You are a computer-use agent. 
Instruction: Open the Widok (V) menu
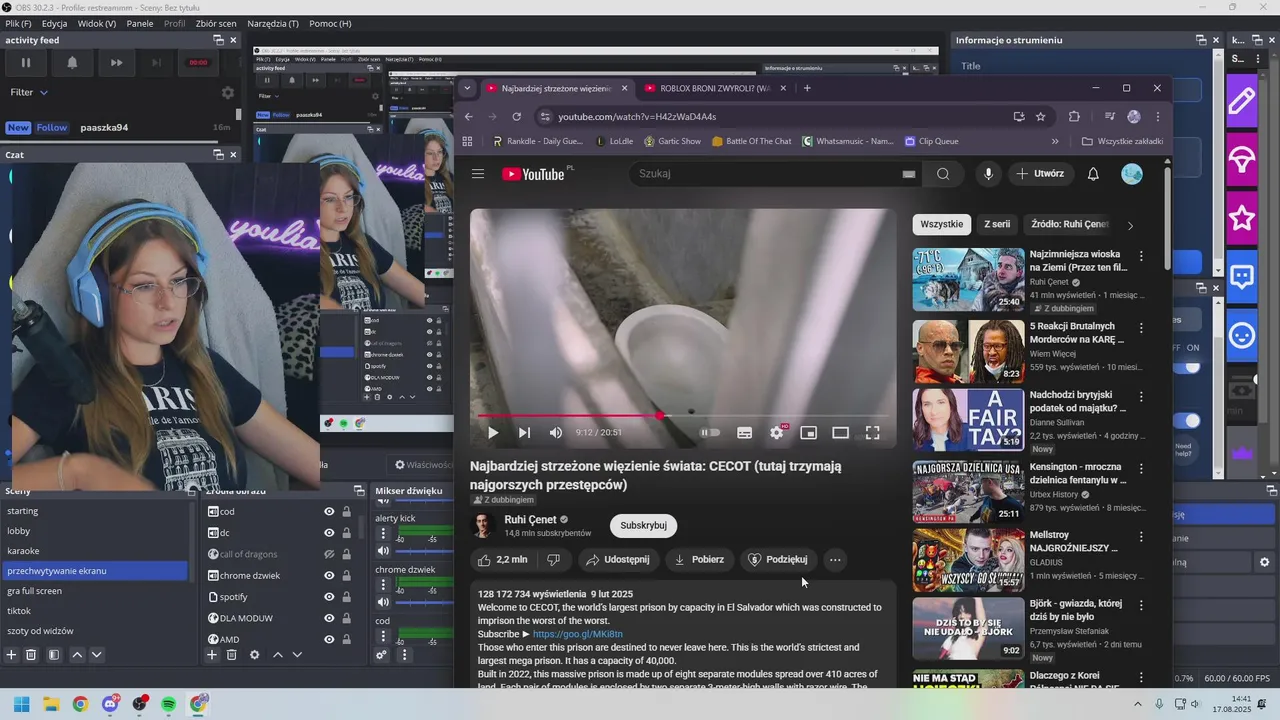click(96, 23)
